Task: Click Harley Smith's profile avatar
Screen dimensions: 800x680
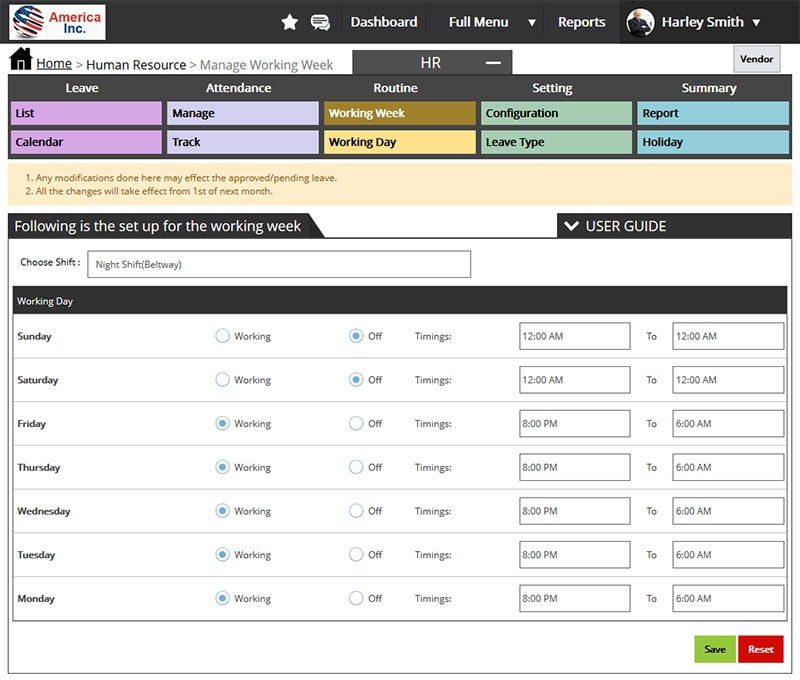Action: [x=640, y=22]
